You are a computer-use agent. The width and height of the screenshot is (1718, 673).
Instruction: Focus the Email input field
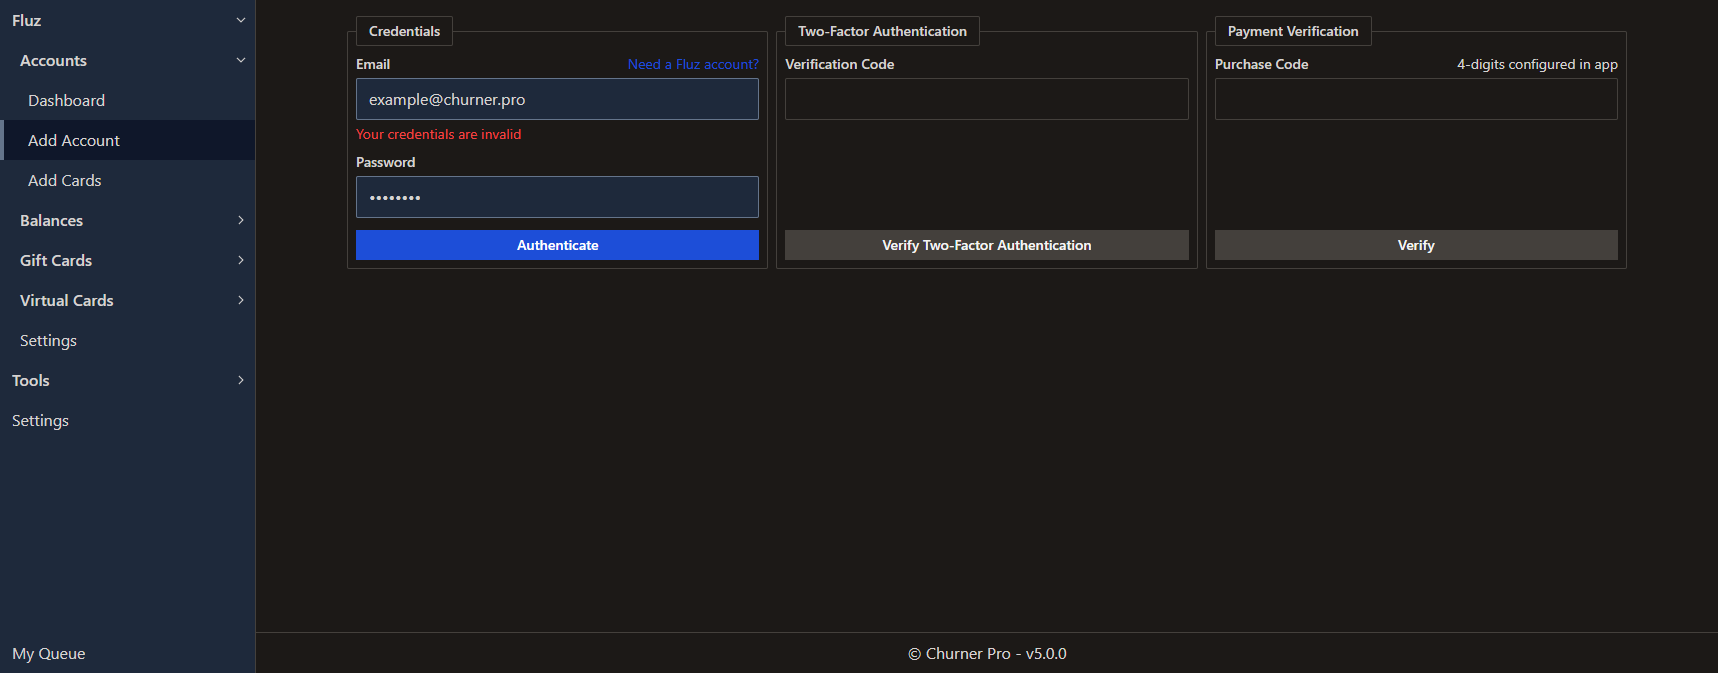557,99
